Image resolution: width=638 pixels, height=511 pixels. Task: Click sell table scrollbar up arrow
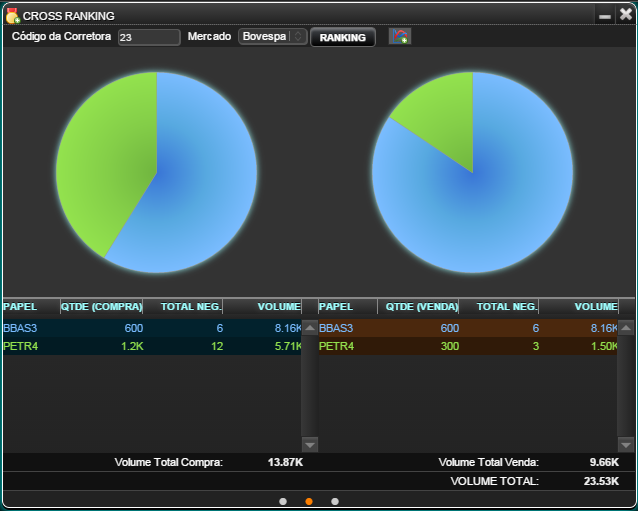(x=626, y=328)
